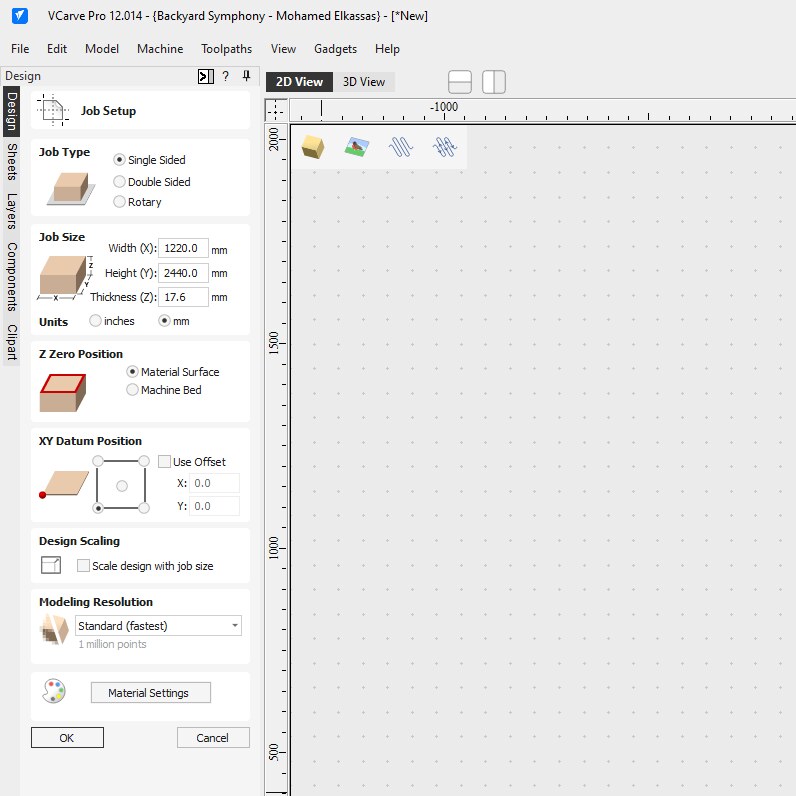Click the material settings palette icon

point(54,691)
